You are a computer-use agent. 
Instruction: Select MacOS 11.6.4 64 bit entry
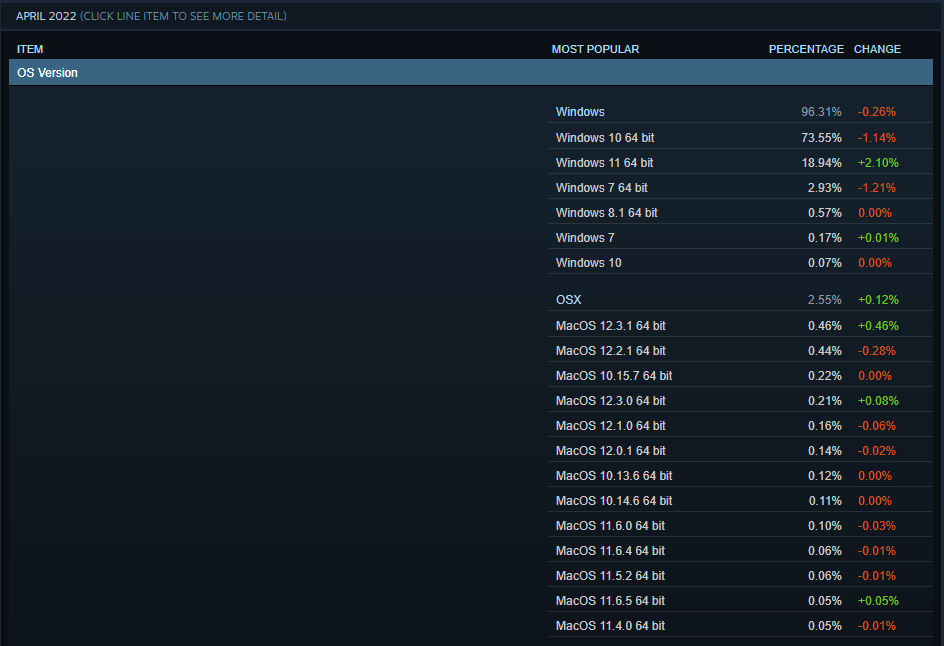click(740, 551)
